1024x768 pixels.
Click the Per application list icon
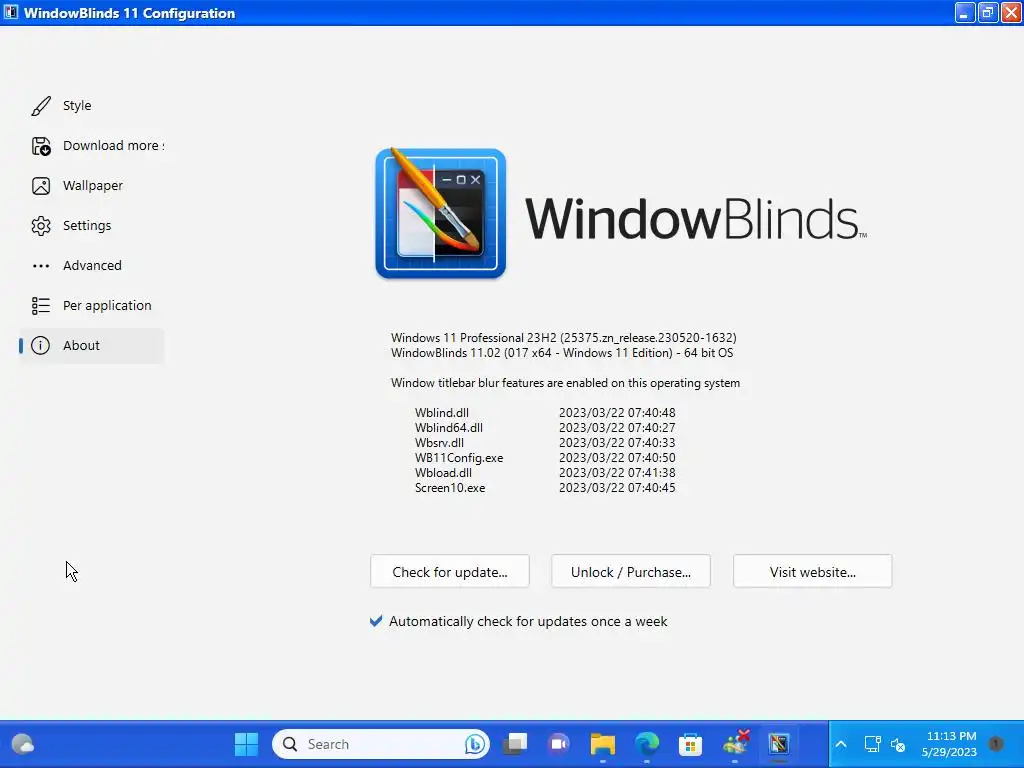pyautogui.click(x=41, y=306)
